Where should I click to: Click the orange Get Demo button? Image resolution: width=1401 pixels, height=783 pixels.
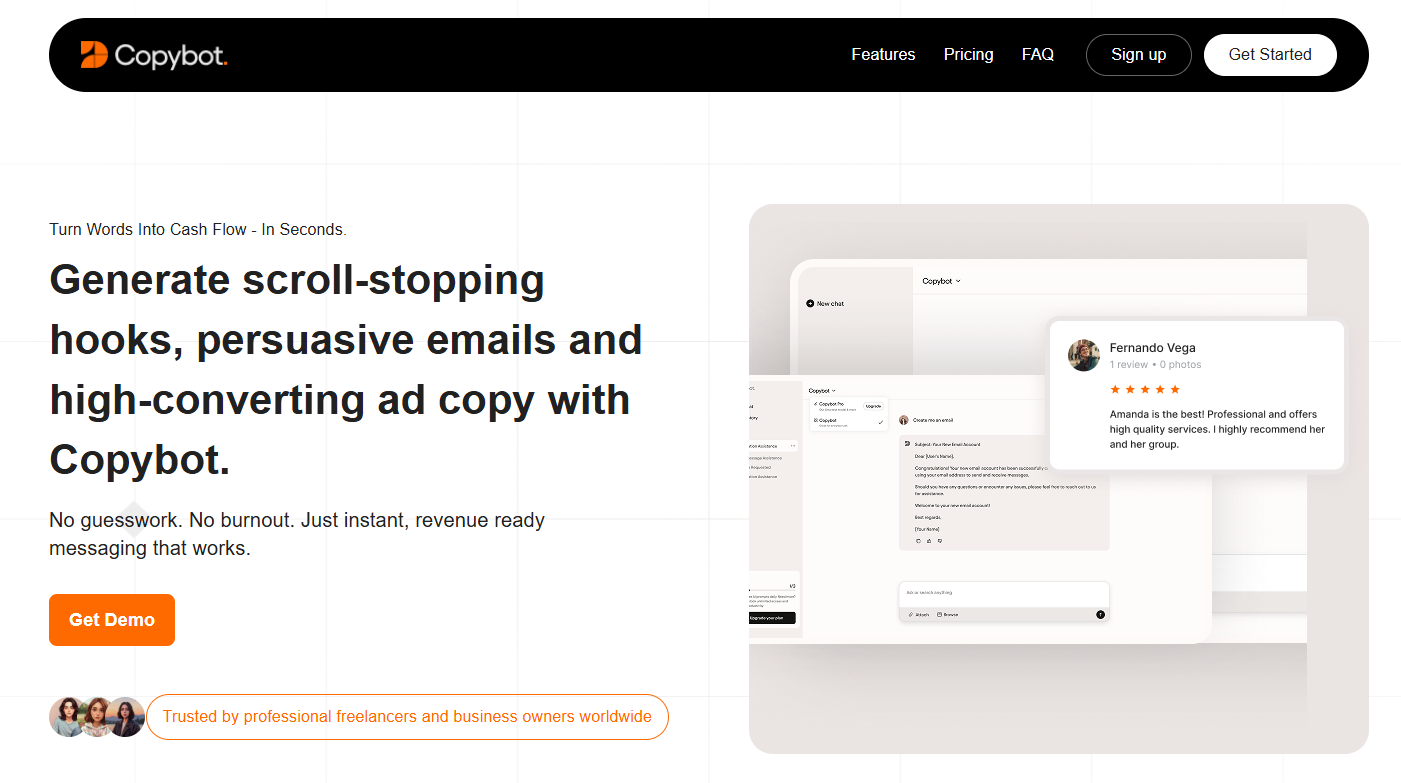112,620
